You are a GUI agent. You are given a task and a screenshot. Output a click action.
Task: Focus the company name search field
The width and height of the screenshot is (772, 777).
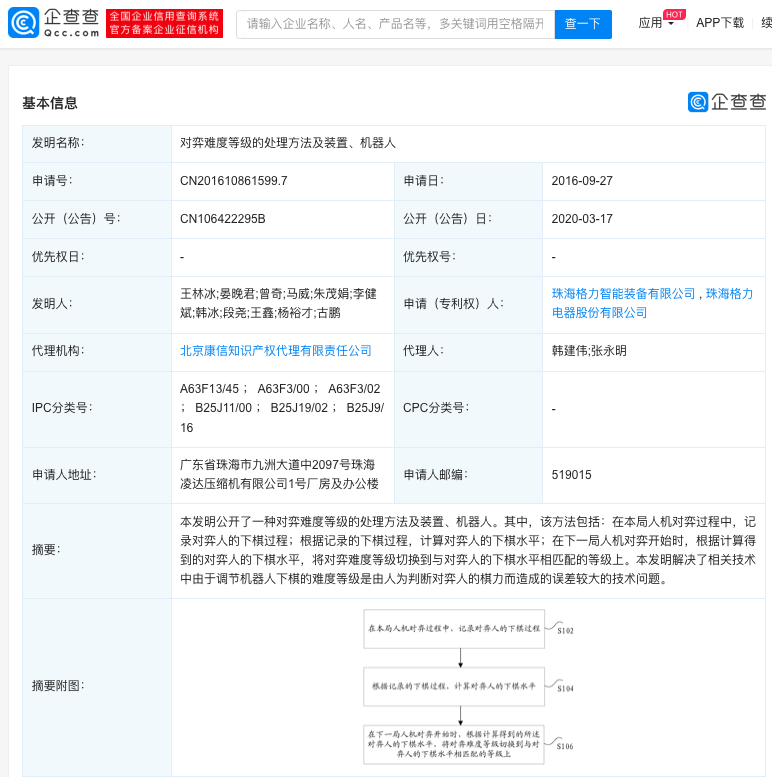pos(395,24)
